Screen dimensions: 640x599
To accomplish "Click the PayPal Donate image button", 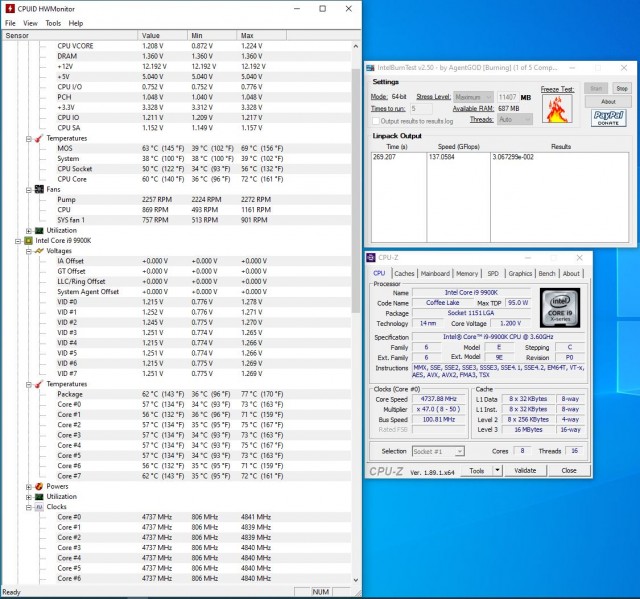I will 608,118.
